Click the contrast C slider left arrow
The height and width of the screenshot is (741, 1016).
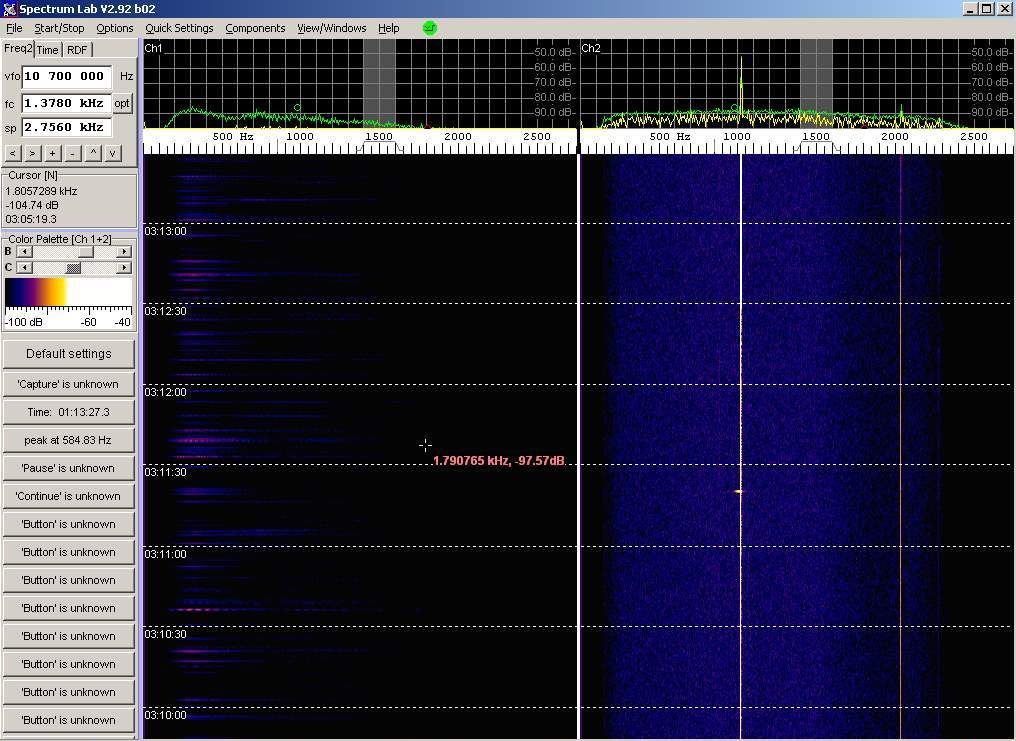click(x=24, y=268)
